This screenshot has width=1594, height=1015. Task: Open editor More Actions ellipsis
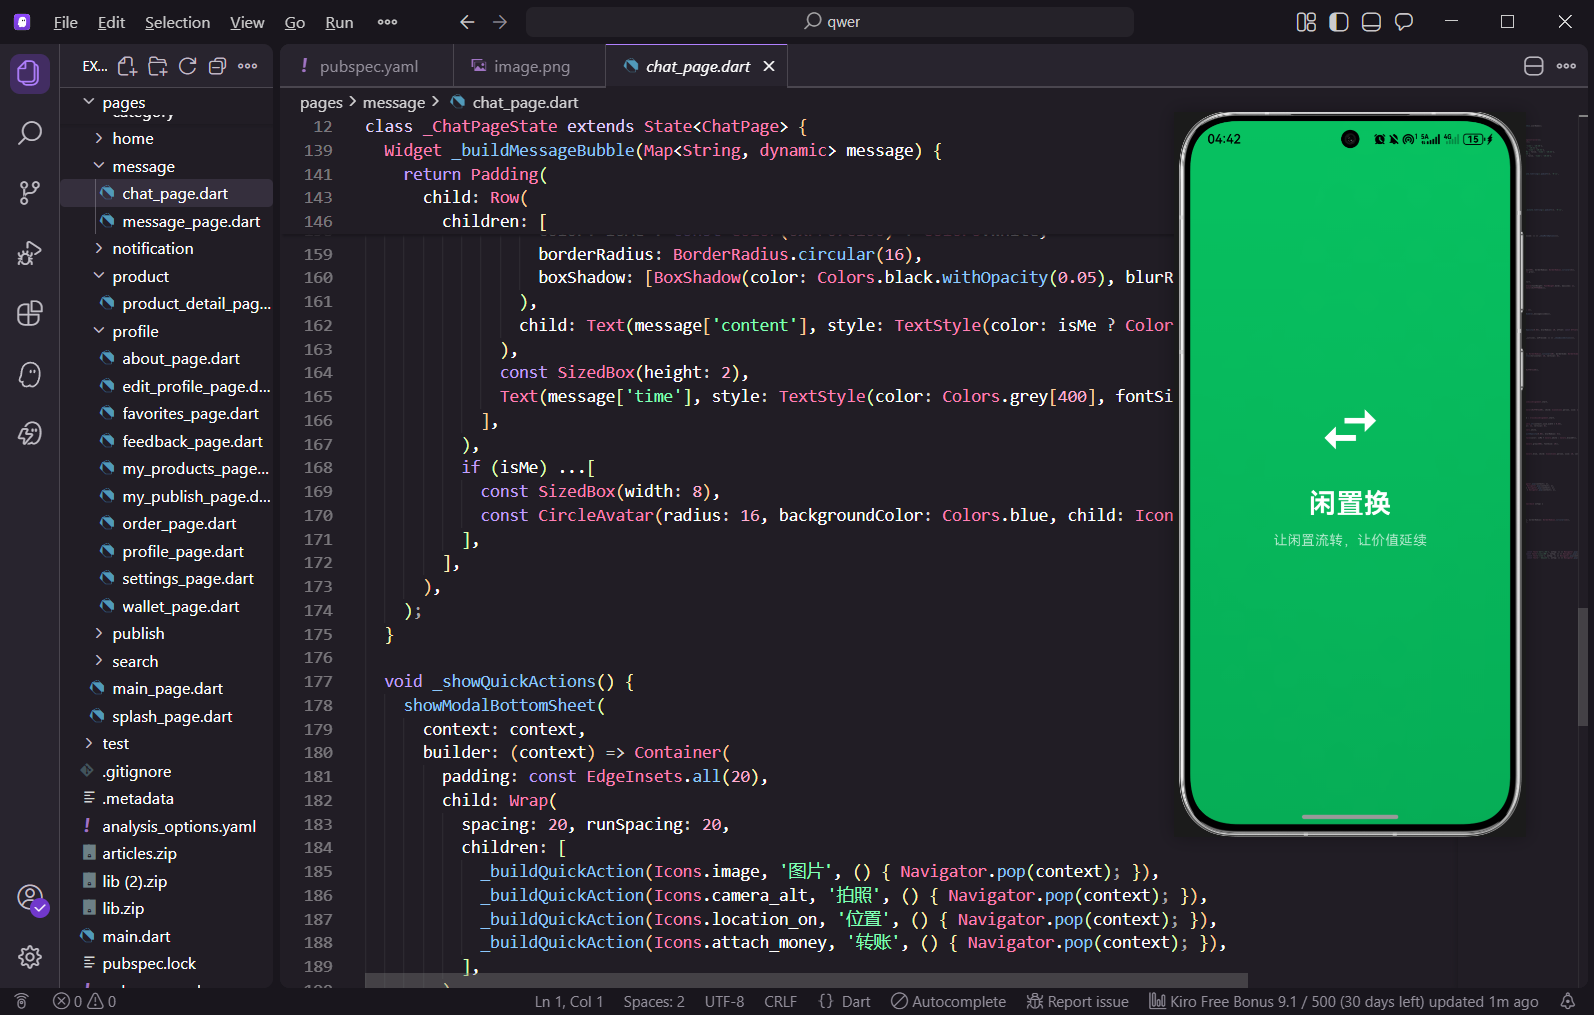1567,66
